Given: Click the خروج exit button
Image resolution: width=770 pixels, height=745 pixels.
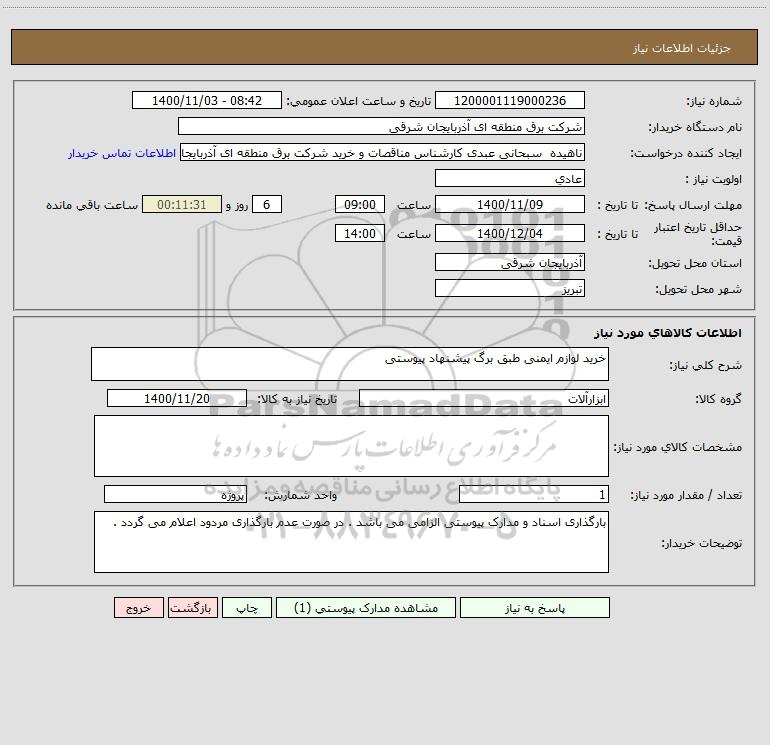Looking at the screenshot, I should coord(138,607).
